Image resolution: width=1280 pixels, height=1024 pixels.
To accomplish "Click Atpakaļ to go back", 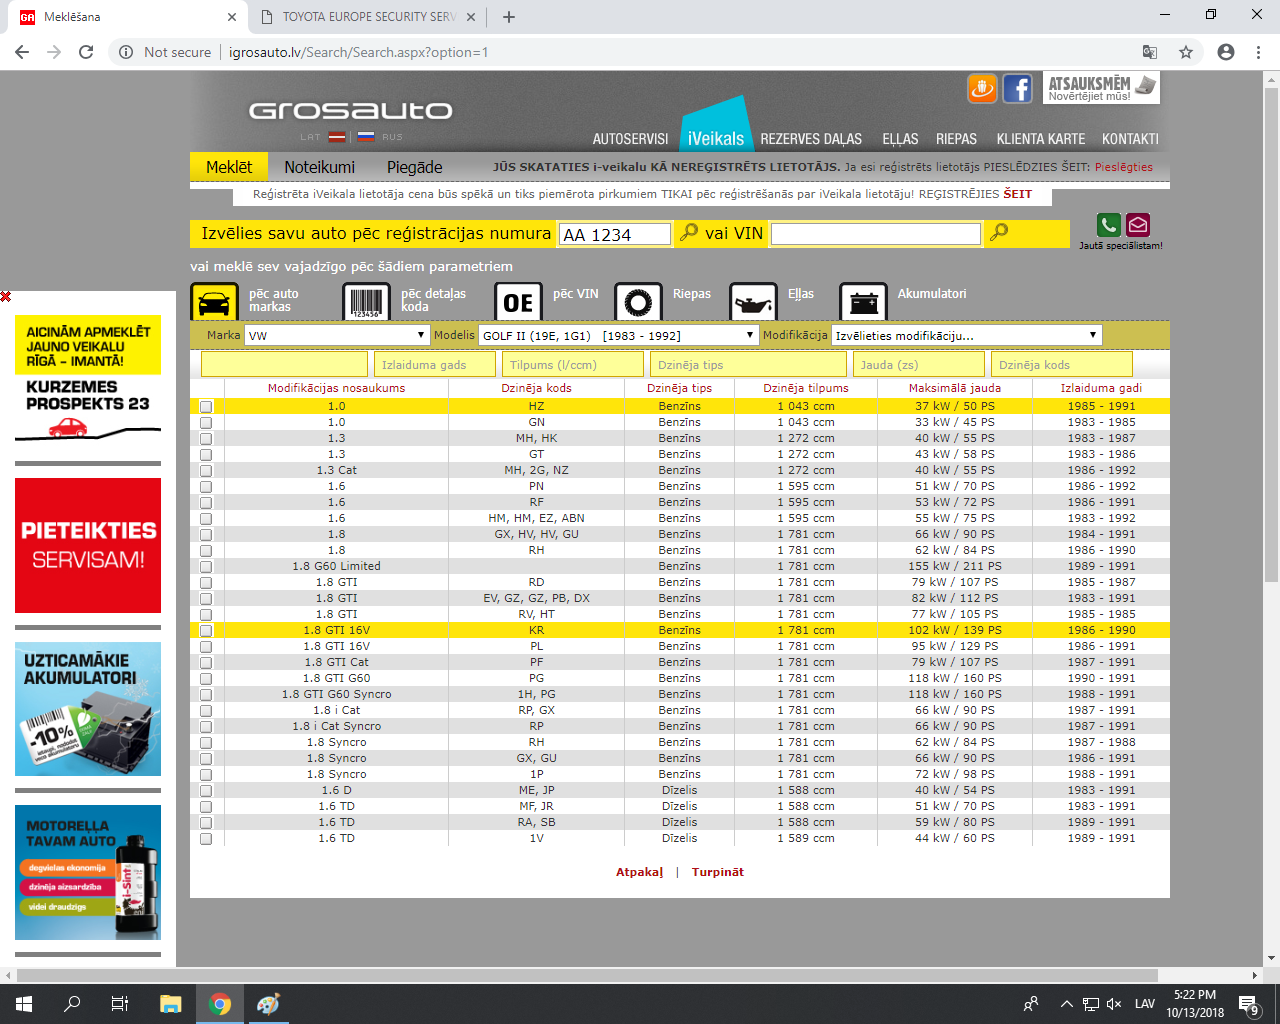I will 639,872.
